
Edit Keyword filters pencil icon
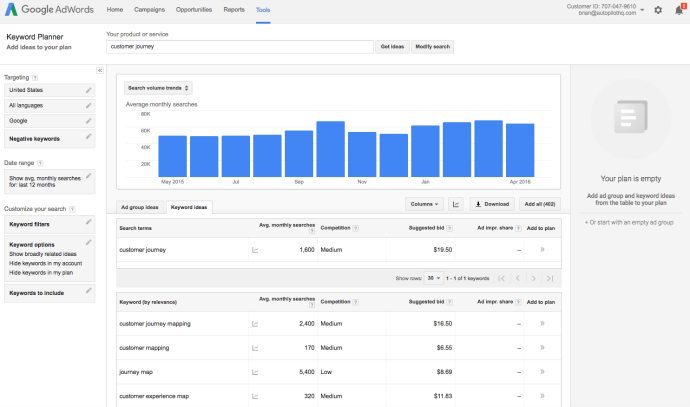tap(88, 222)
